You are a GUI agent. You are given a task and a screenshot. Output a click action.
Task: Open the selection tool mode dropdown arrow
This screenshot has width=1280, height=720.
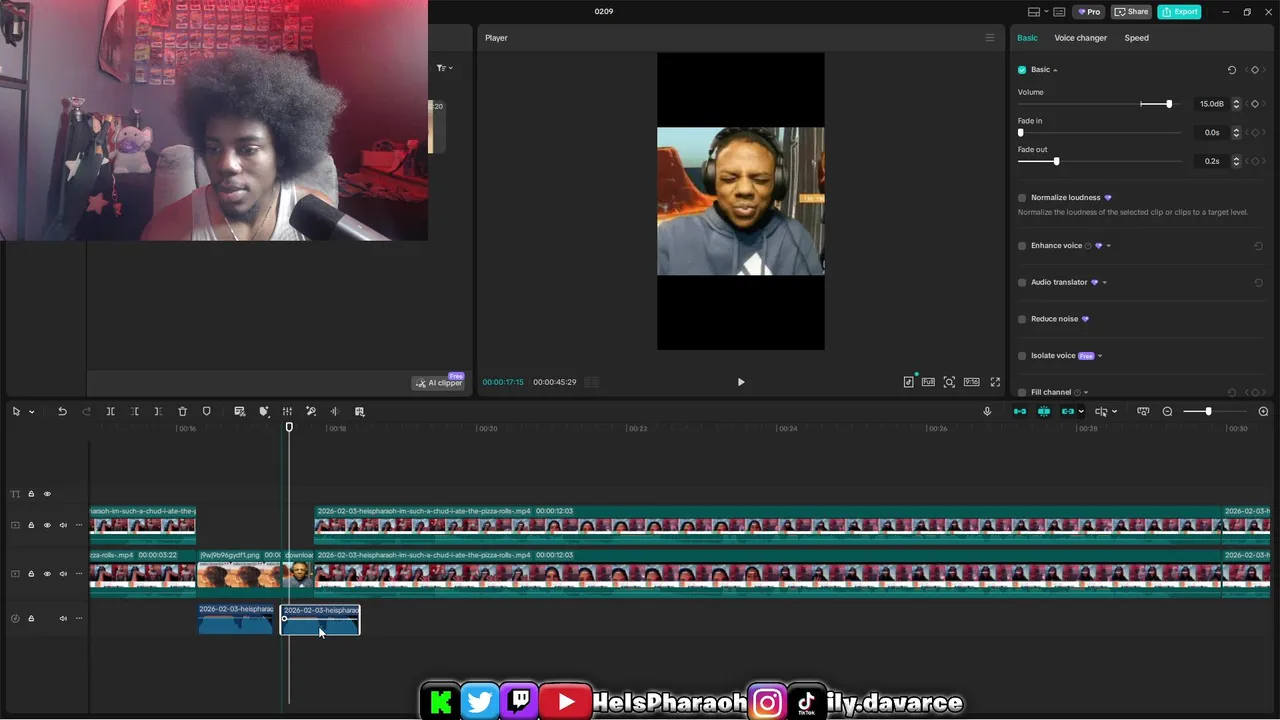coord(32,412)
